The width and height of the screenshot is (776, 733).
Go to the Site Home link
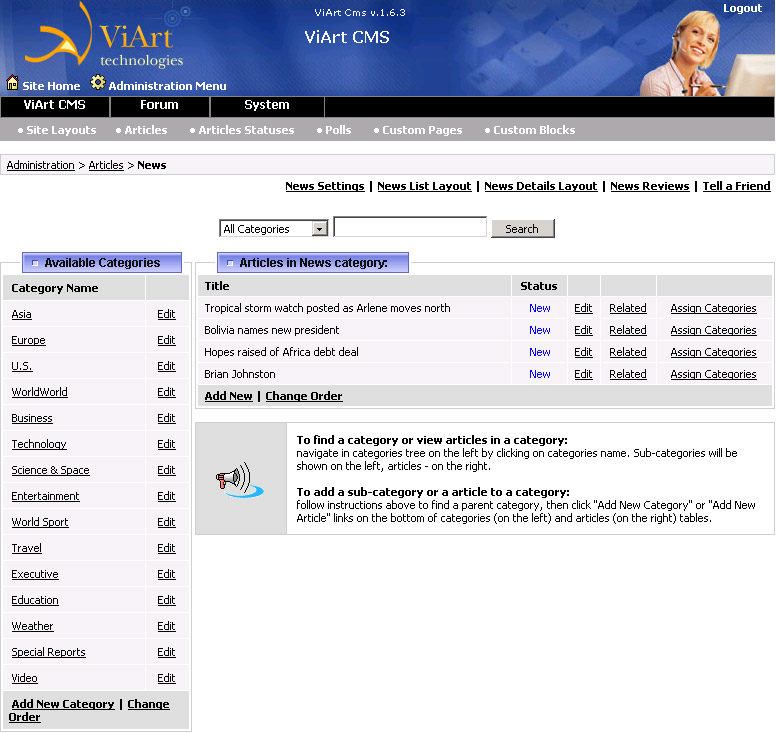[51, 86]
